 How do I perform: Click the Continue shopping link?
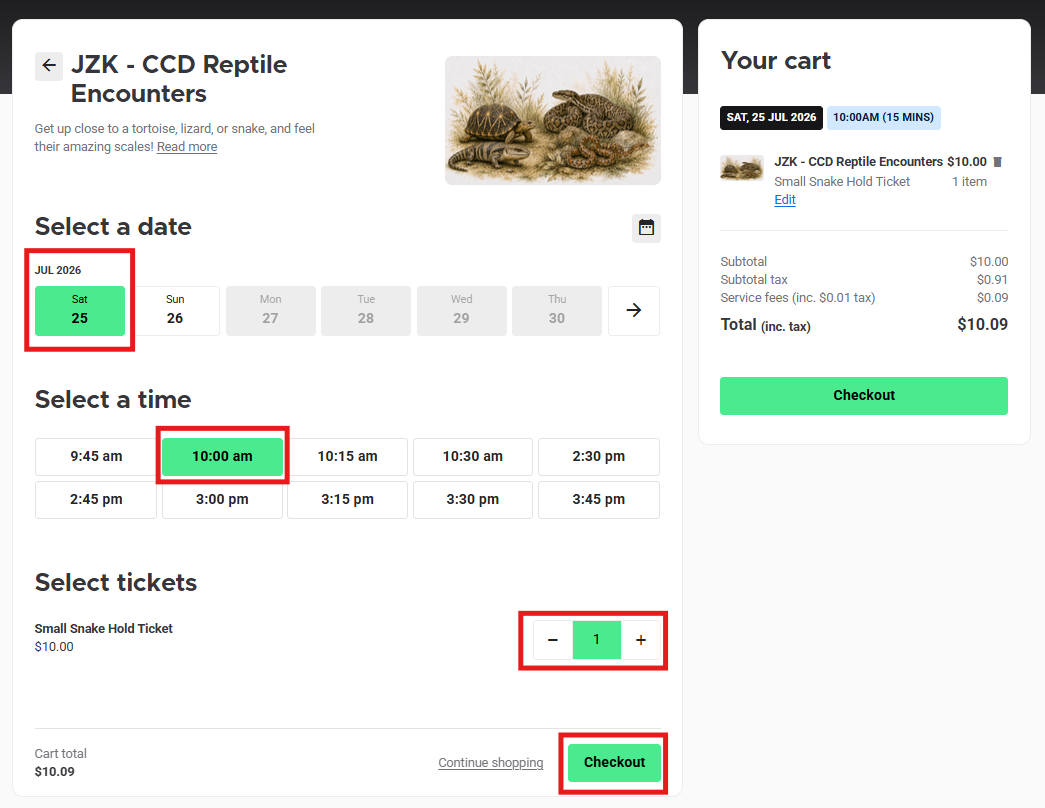491,763
